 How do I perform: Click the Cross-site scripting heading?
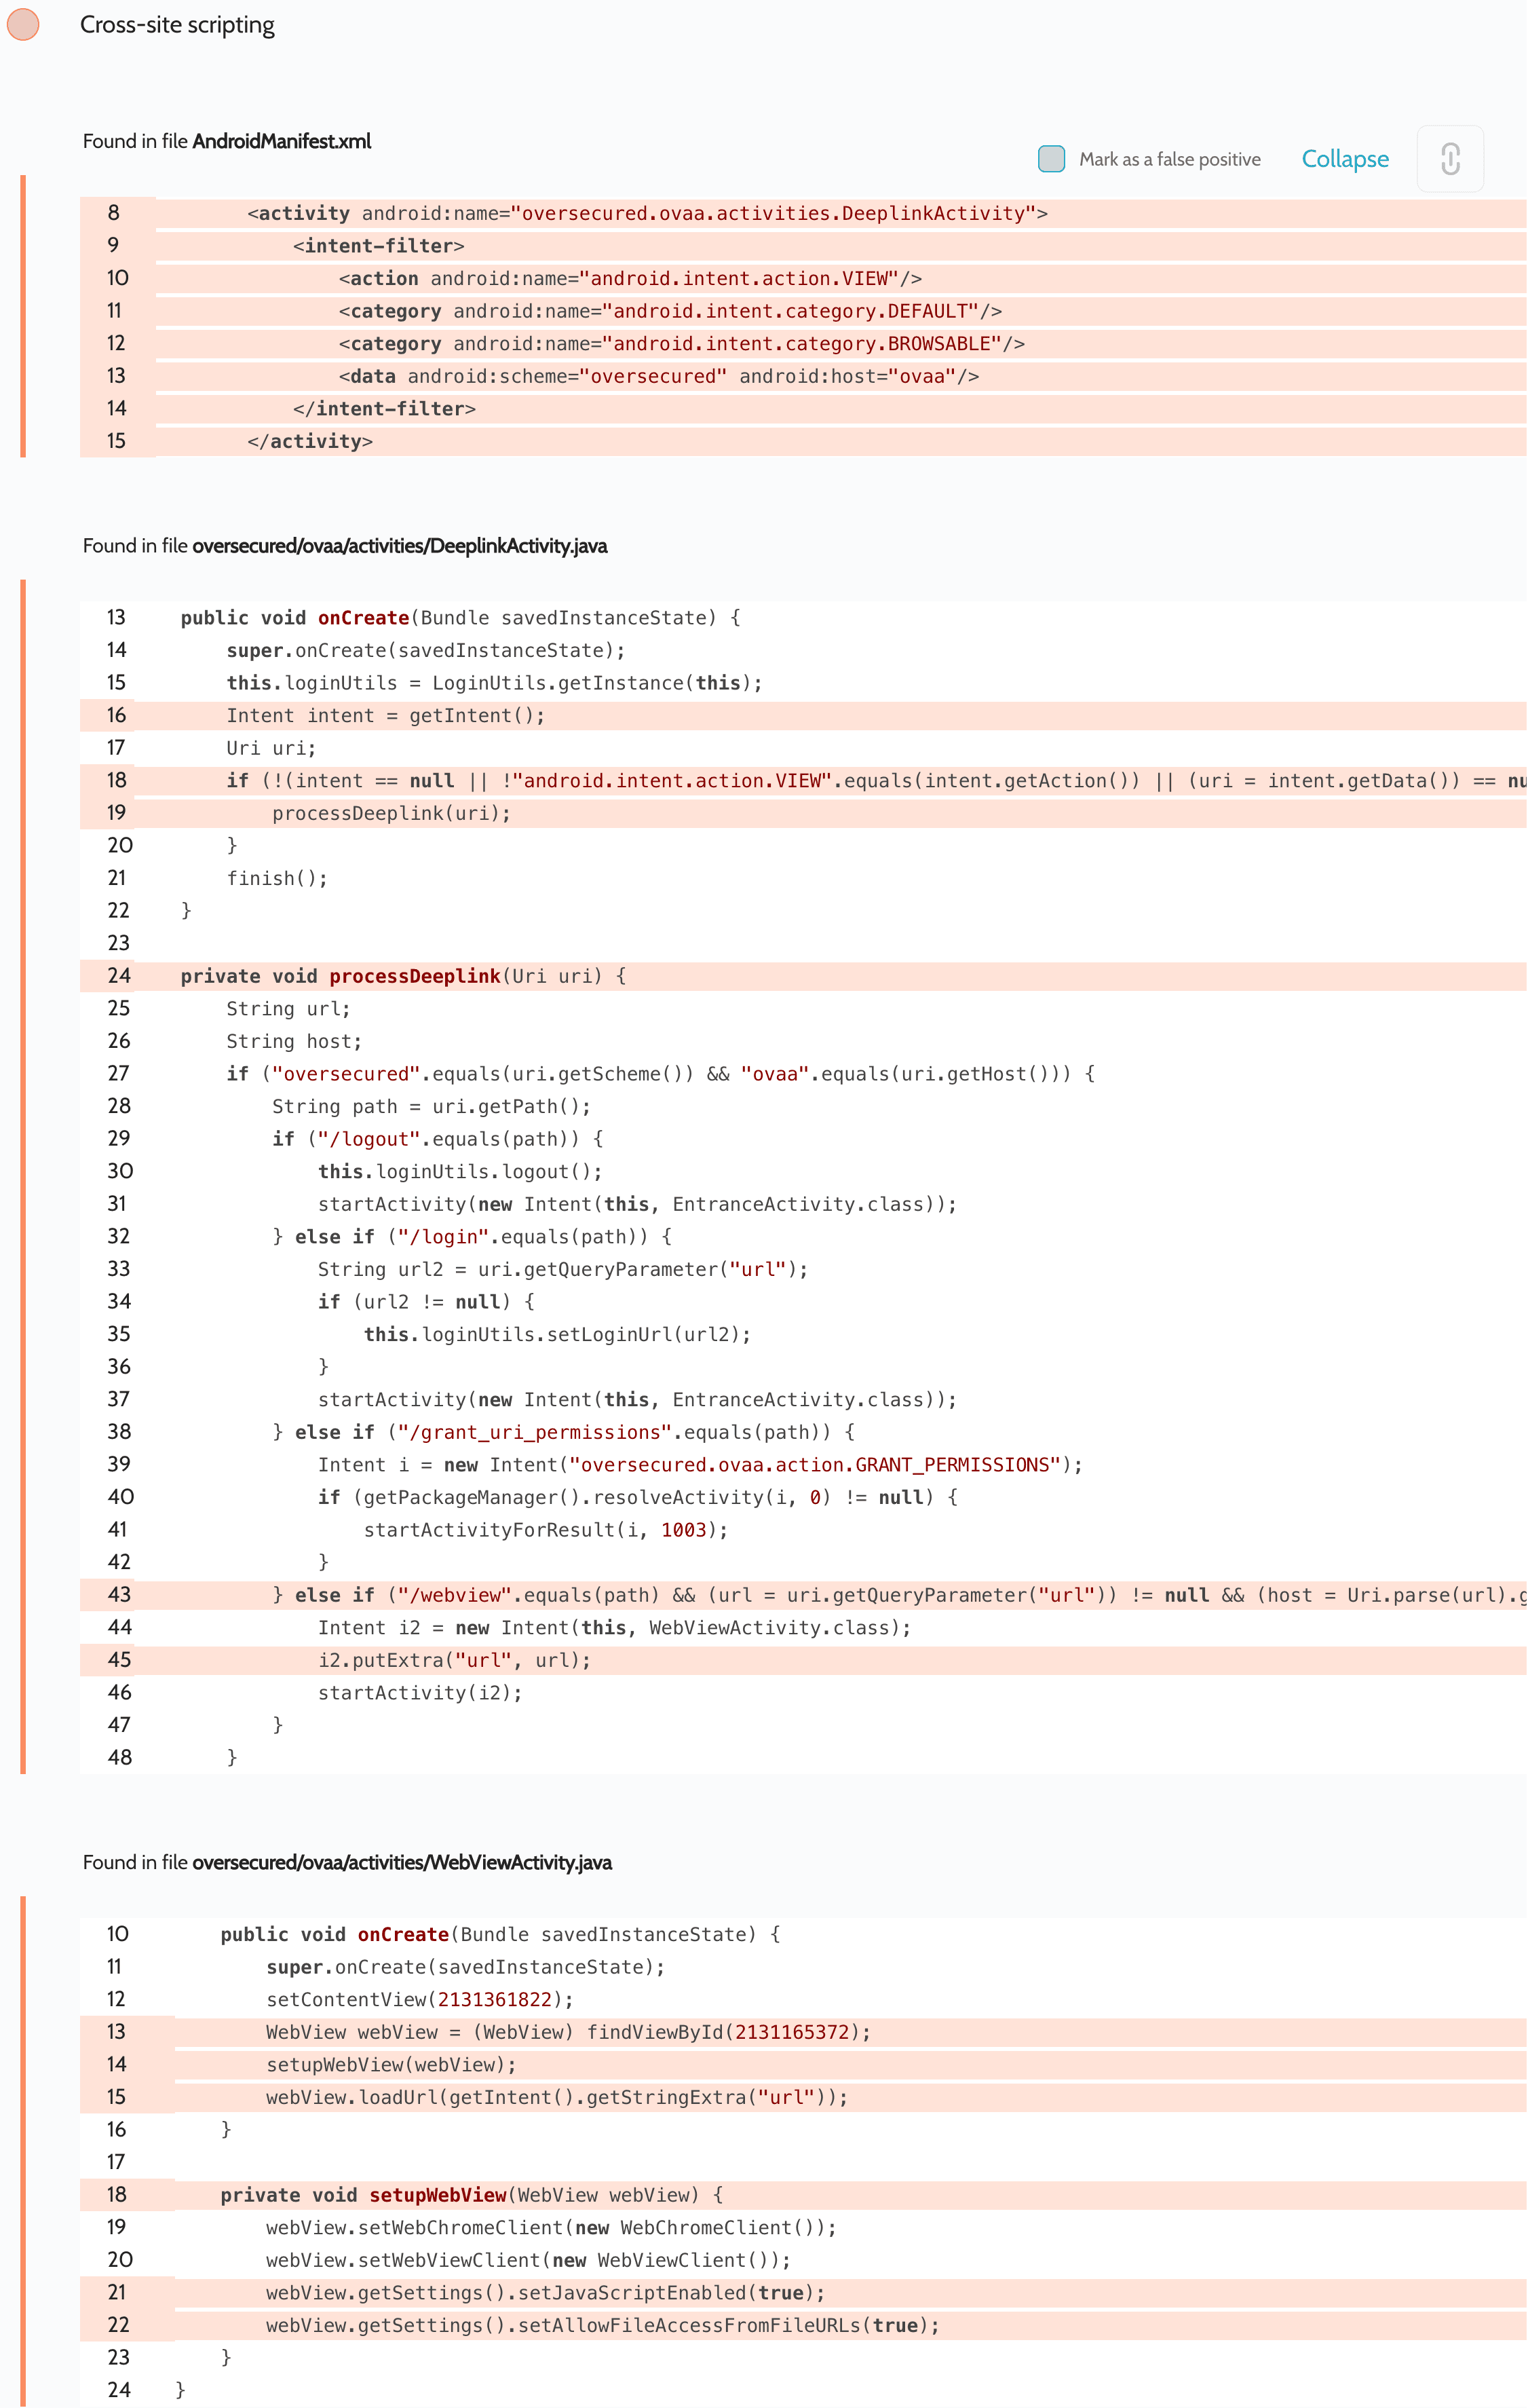pos(177,25)
